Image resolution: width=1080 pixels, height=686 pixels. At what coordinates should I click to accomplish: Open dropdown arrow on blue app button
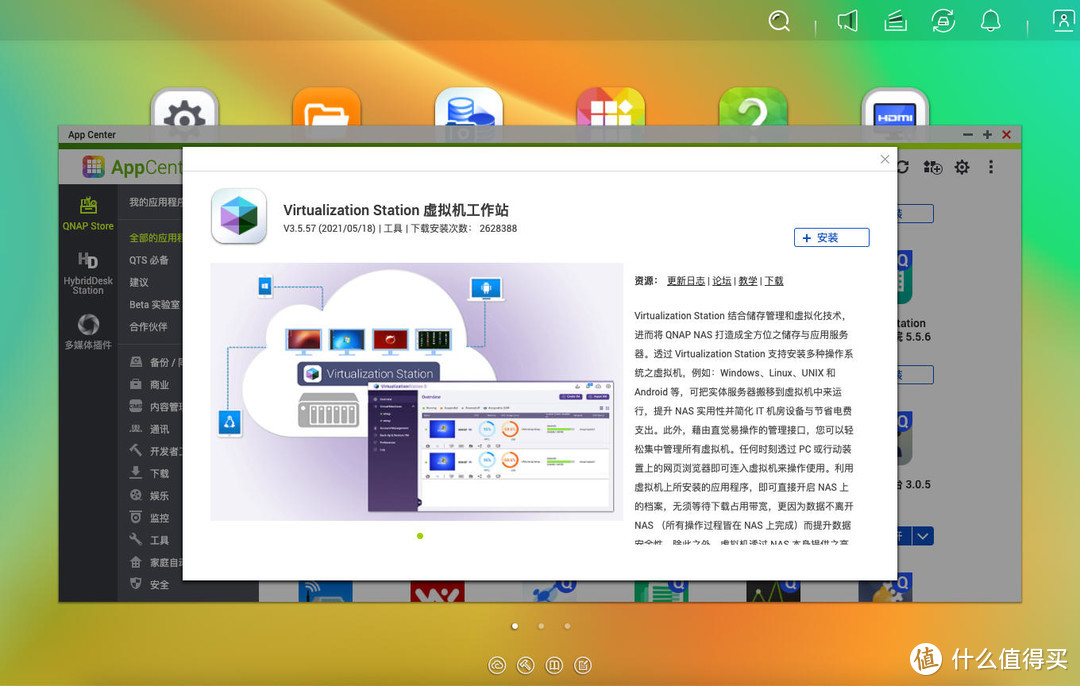(x=924, y=536)
